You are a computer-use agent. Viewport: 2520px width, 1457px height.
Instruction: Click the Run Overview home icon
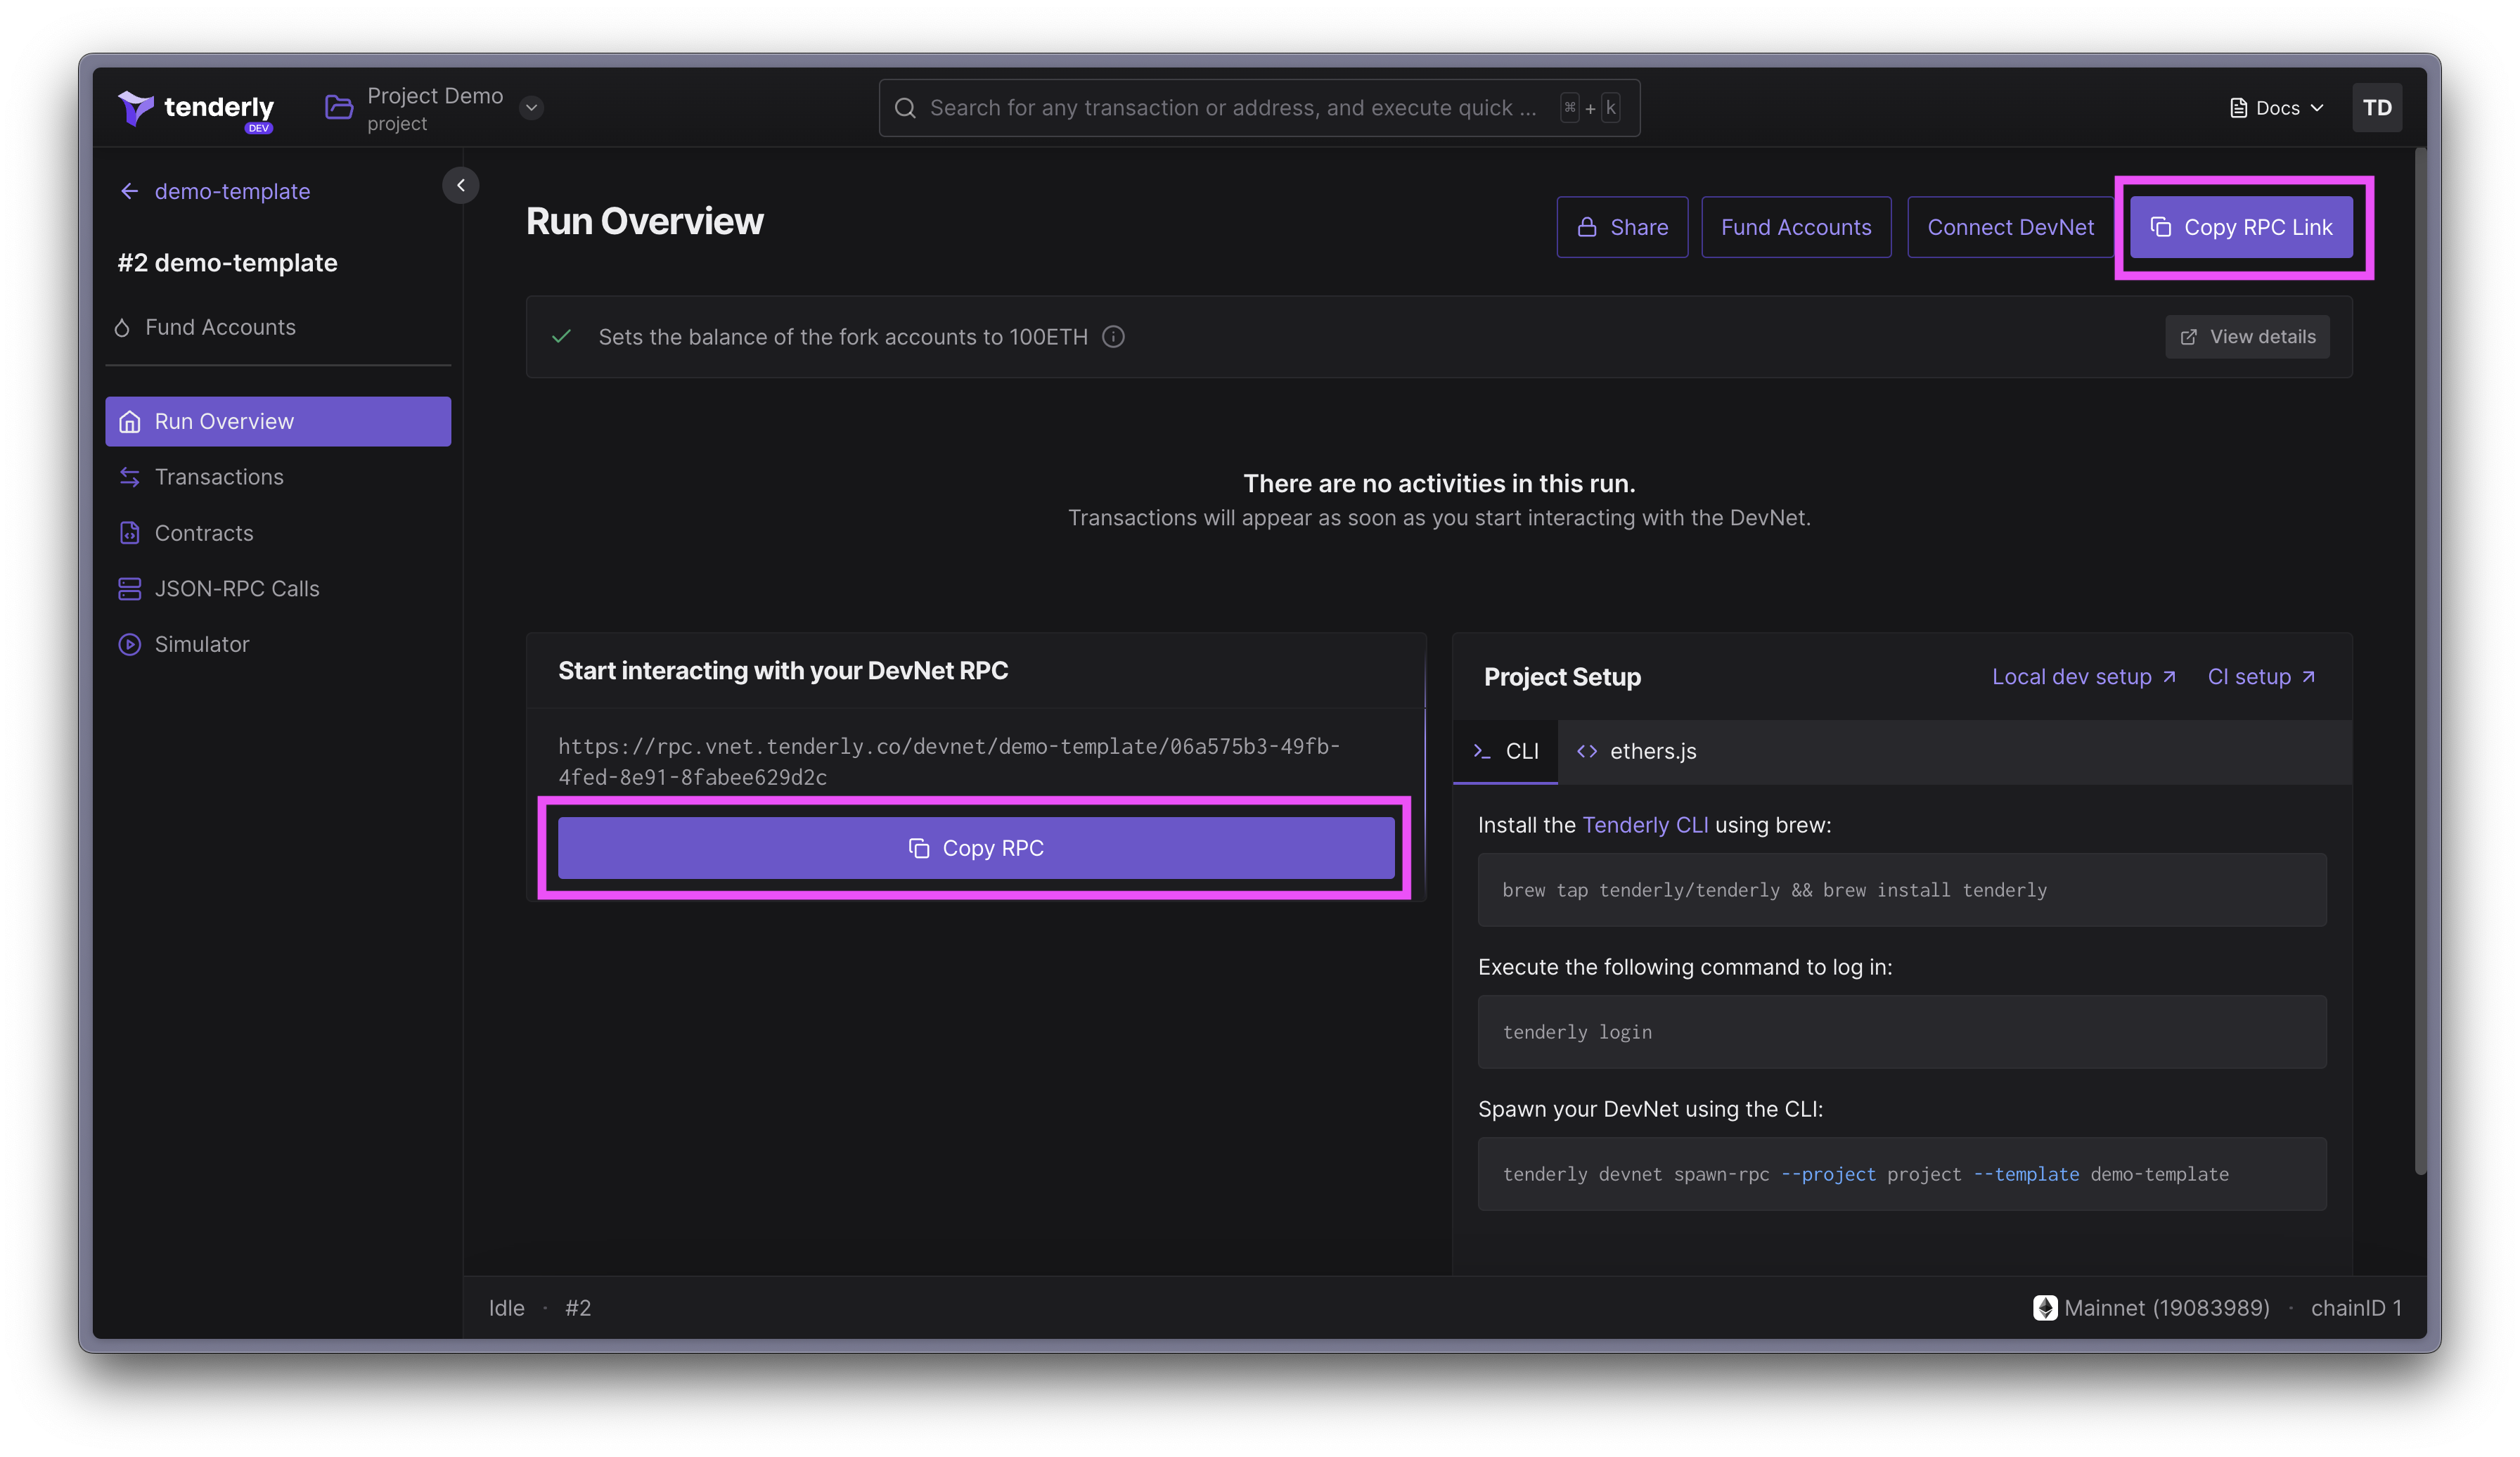click(x=129, y=421)
